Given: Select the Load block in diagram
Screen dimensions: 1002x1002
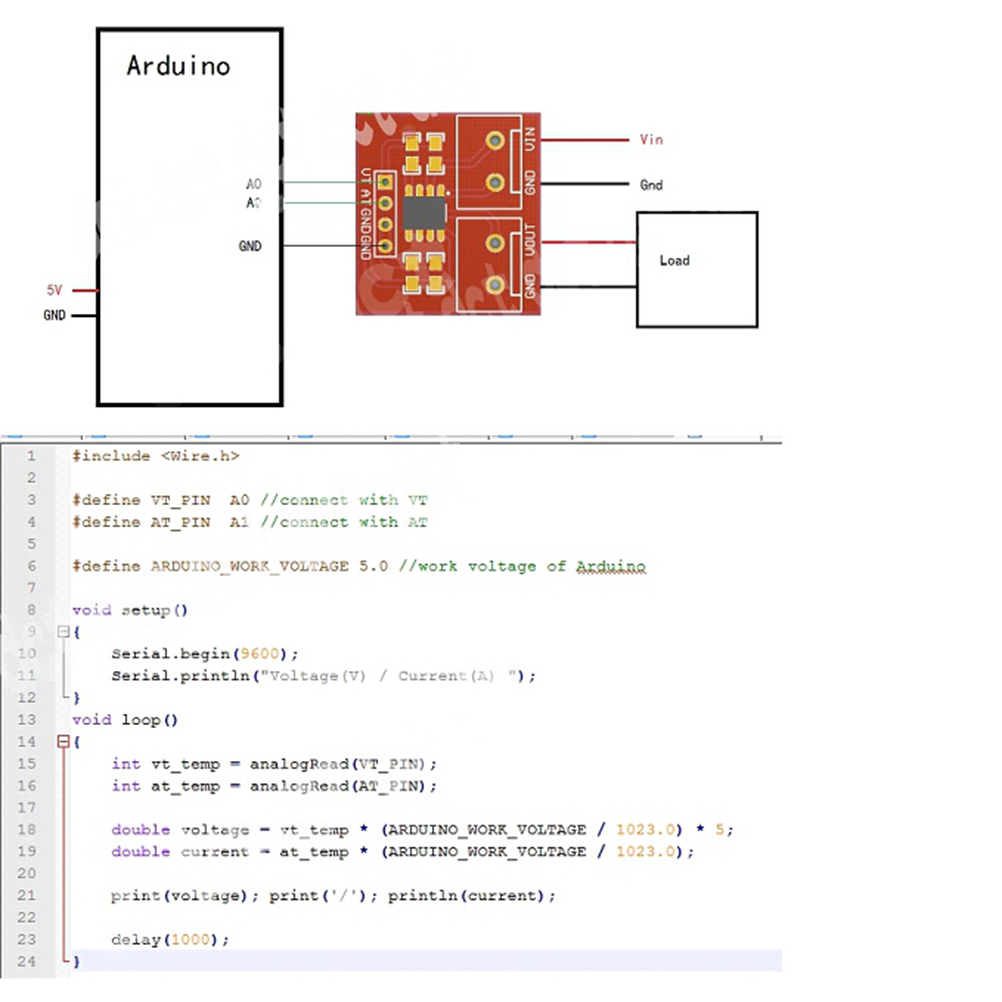Looking at the screenshot, I should click(x=697, y=268).
